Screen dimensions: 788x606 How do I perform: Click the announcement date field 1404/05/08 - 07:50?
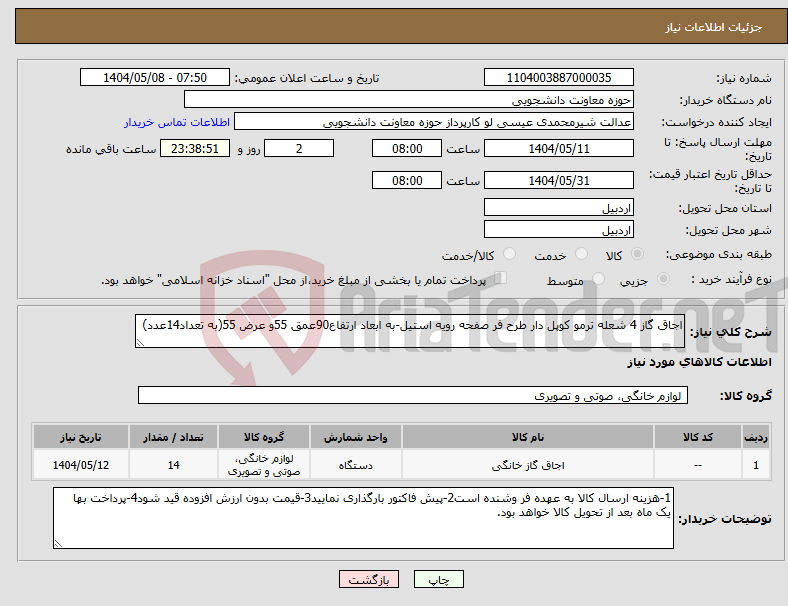pos(155,77)
